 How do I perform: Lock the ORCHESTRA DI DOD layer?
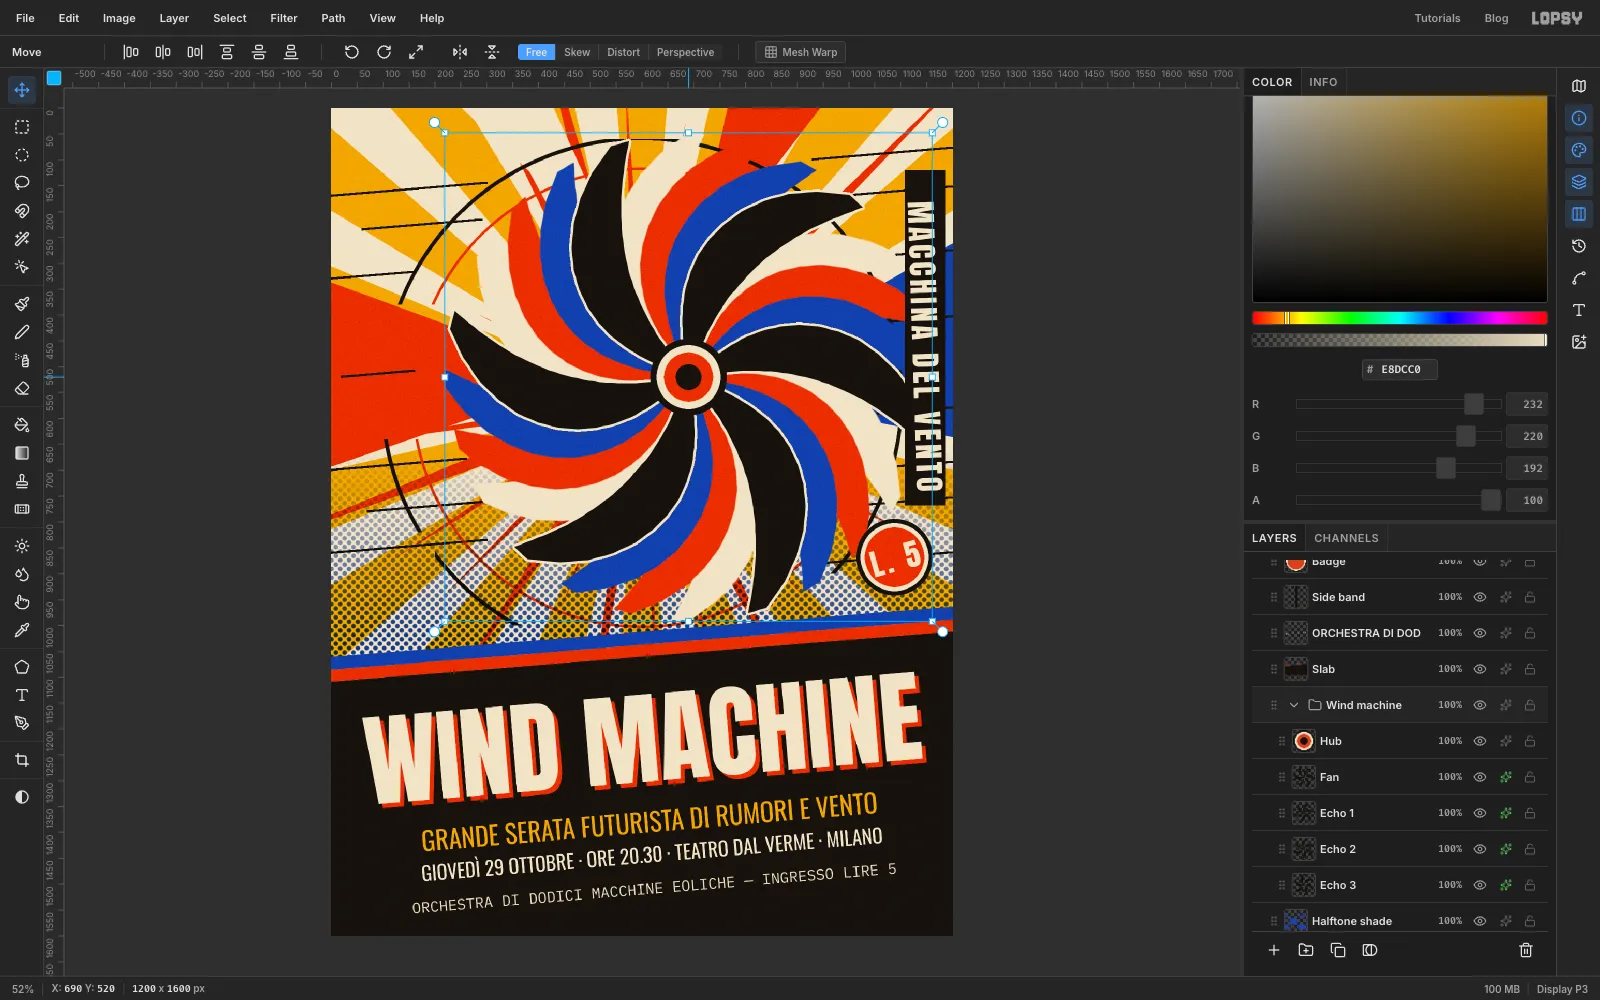coord(1530,633)
